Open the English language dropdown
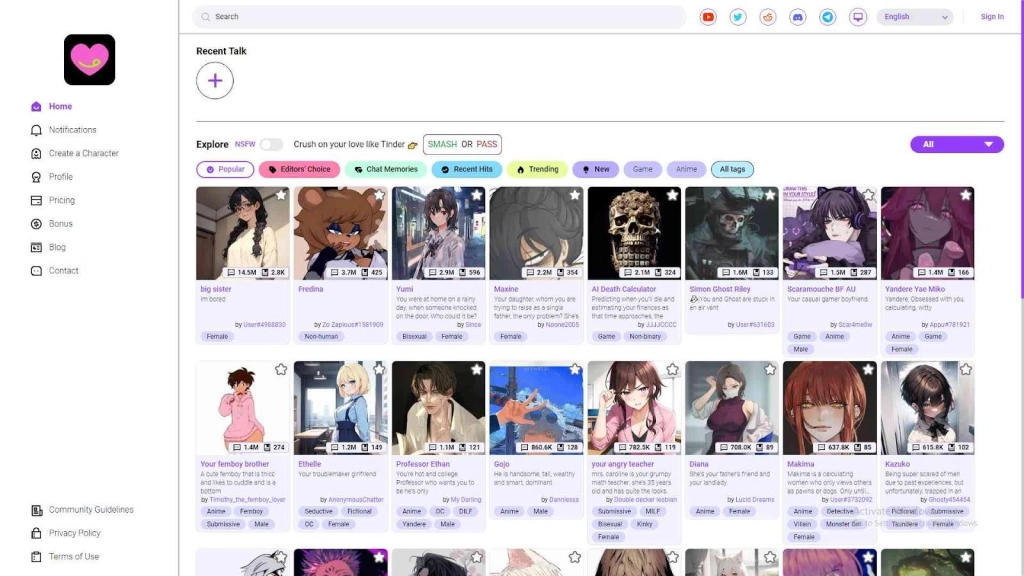Screen dimensions: 1024x576 click(914, 17)
